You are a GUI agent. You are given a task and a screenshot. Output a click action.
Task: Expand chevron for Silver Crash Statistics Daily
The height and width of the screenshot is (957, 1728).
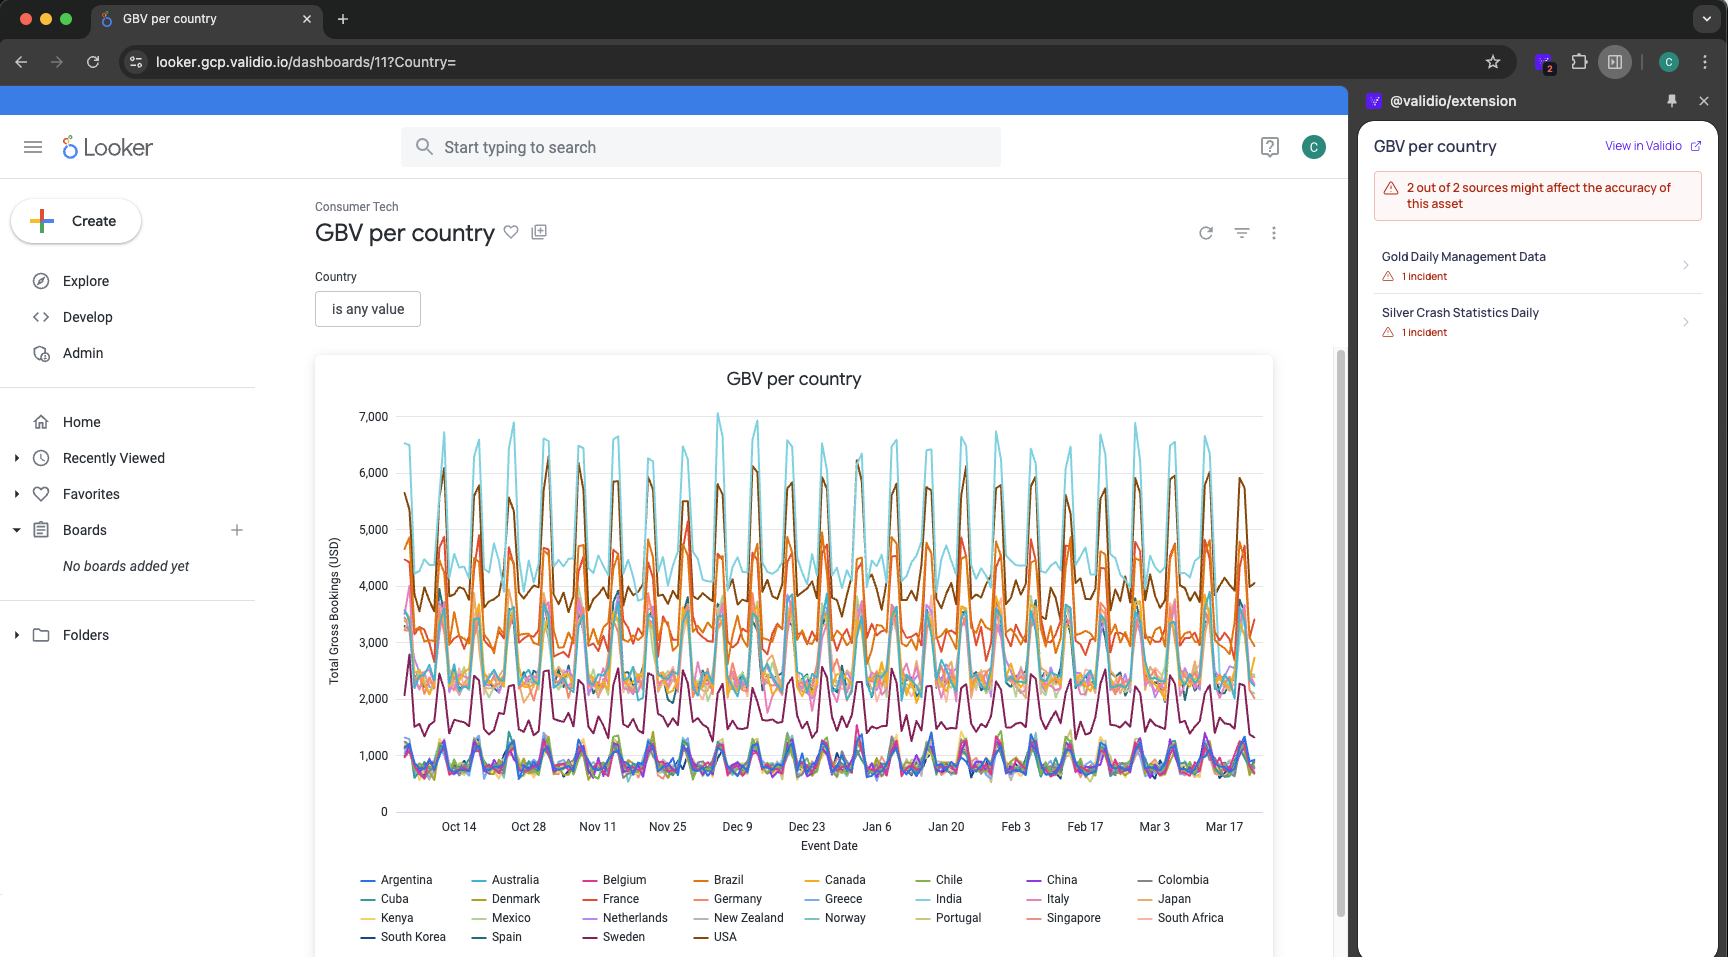(x=1686, y=321)
